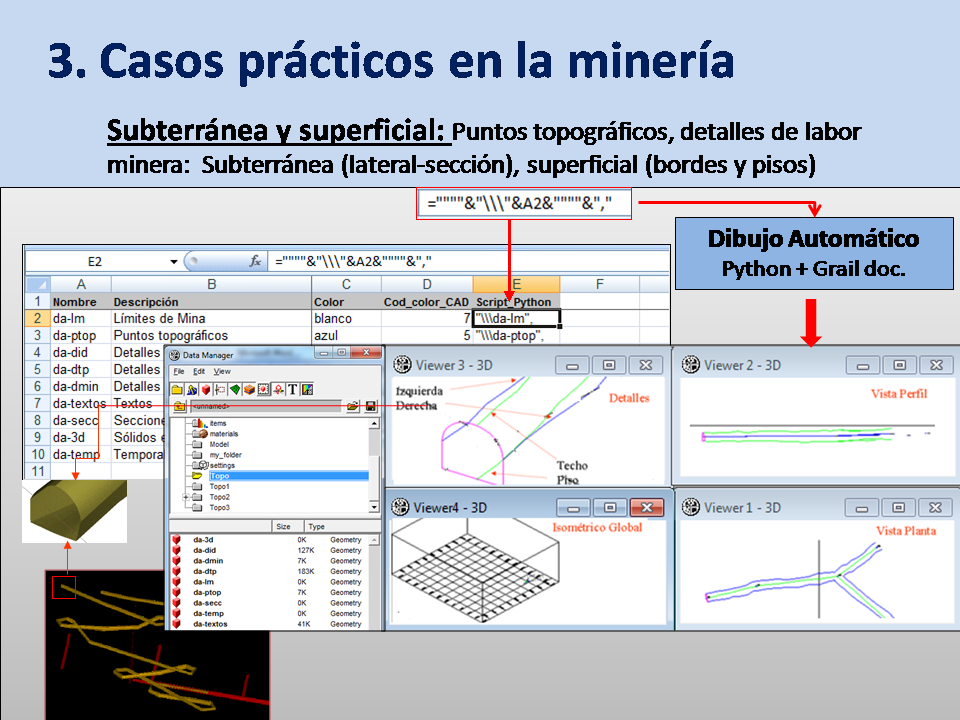Select the green surfaces icon in Data Manager toolbar
This screenshot has width=960, height=720.
[x=234, y=388]
